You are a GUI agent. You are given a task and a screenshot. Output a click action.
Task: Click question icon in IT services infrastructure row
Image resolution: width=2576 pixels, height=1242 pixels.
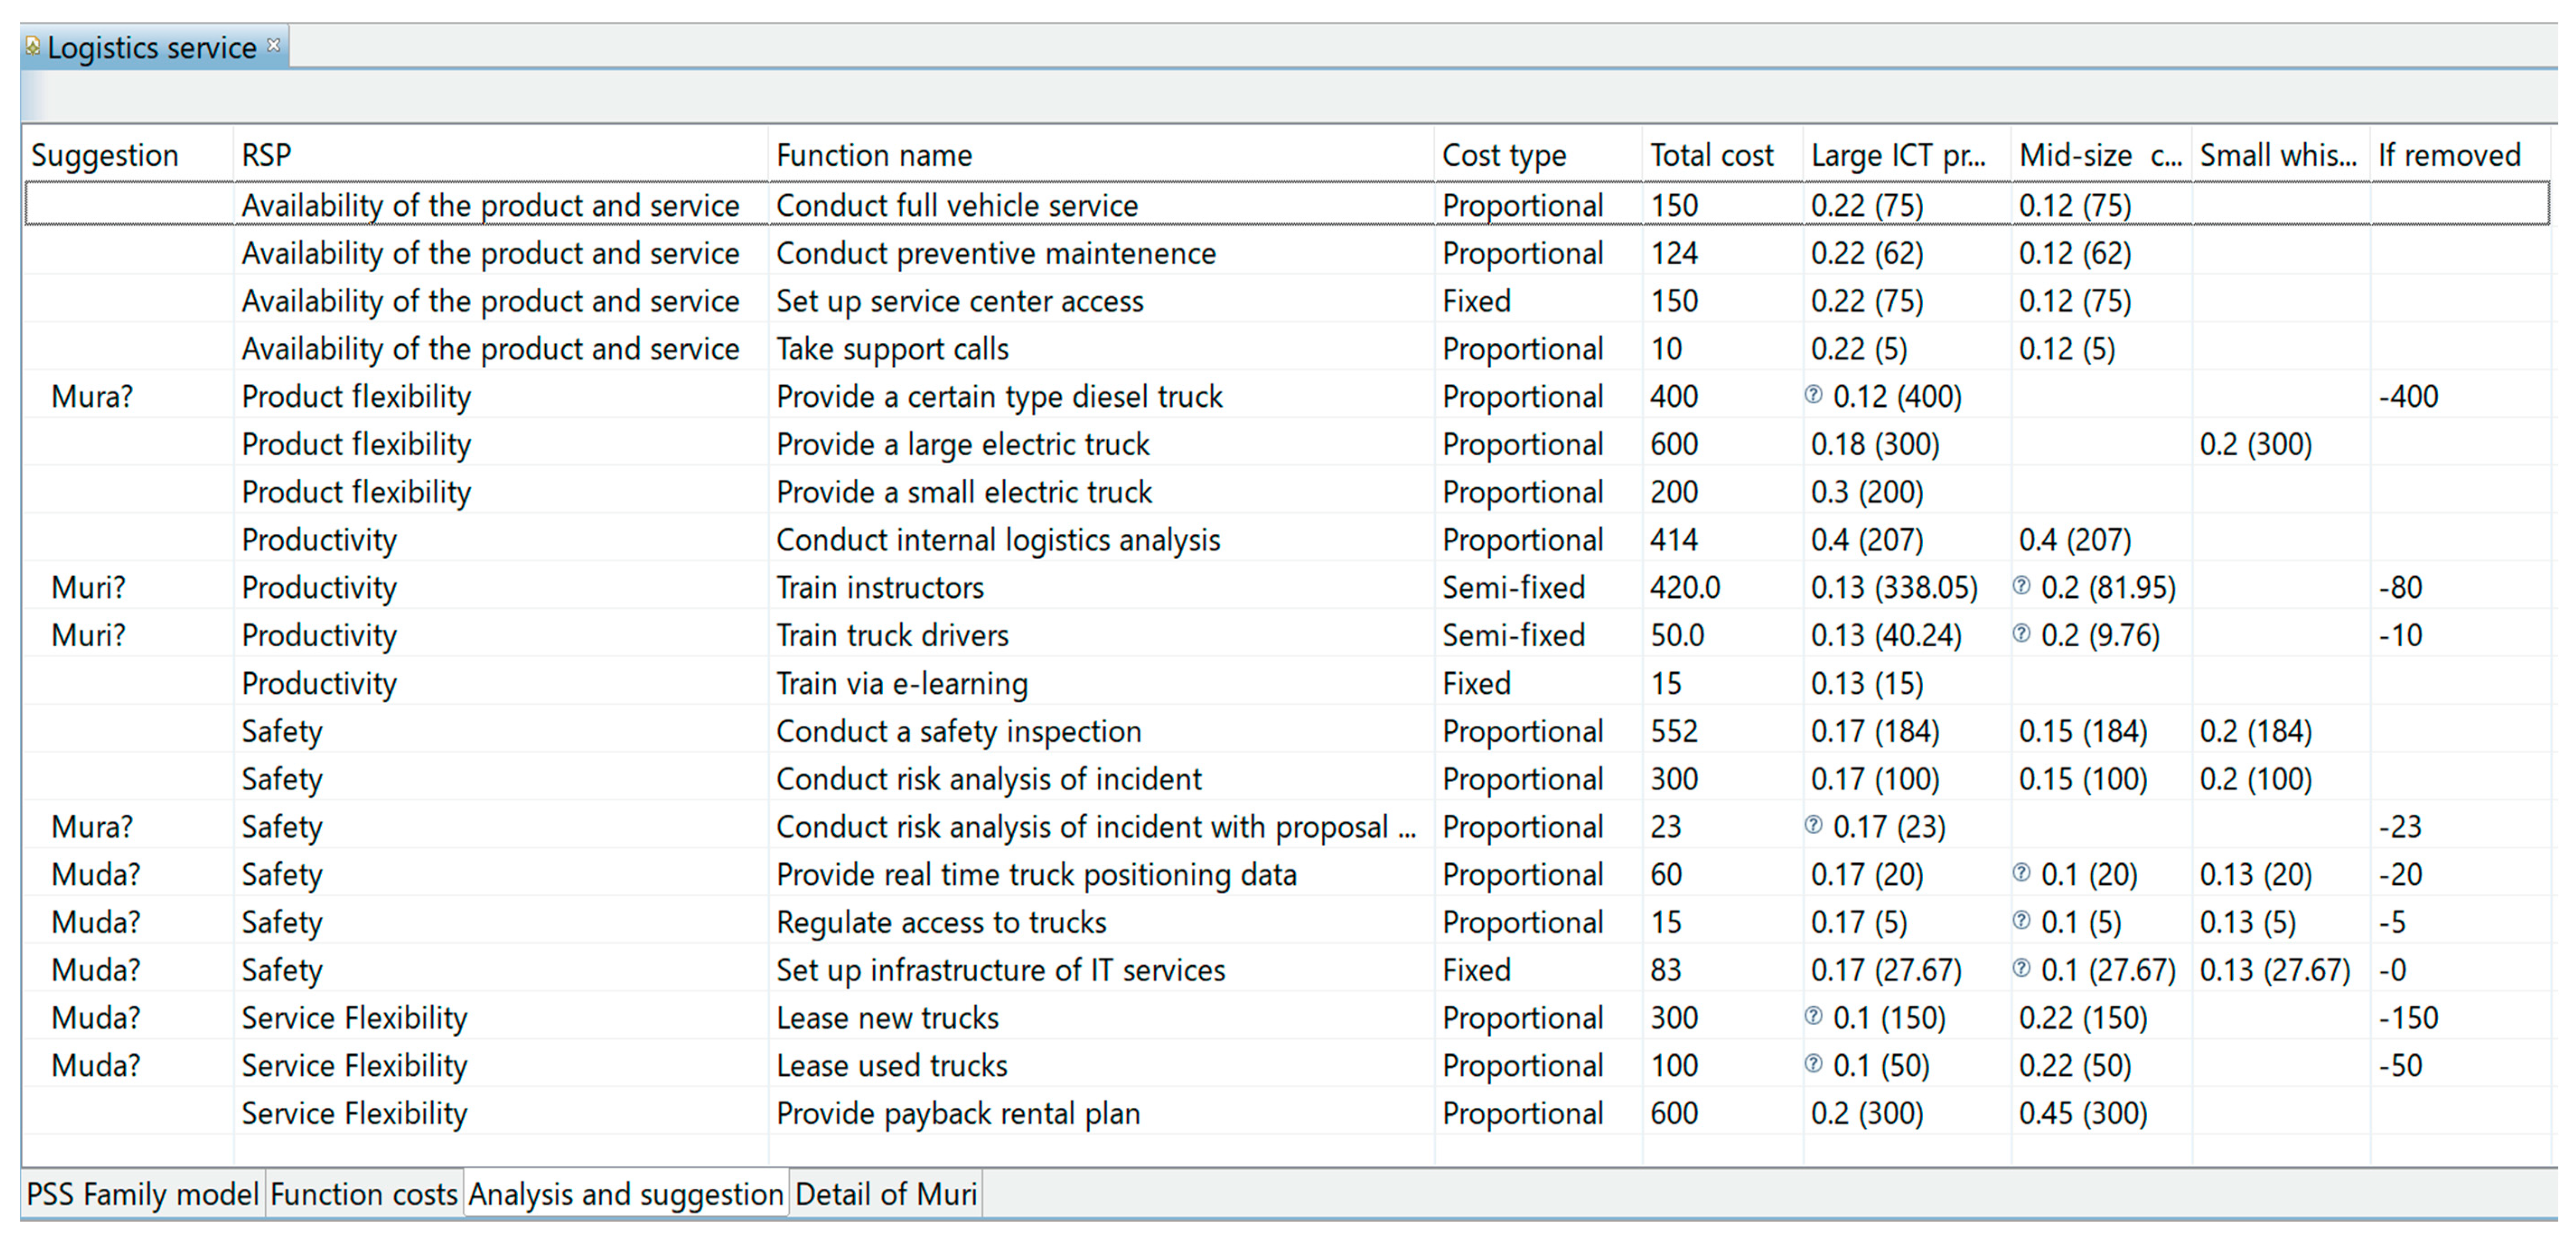pyautogui.click(x=2021, y=968)
